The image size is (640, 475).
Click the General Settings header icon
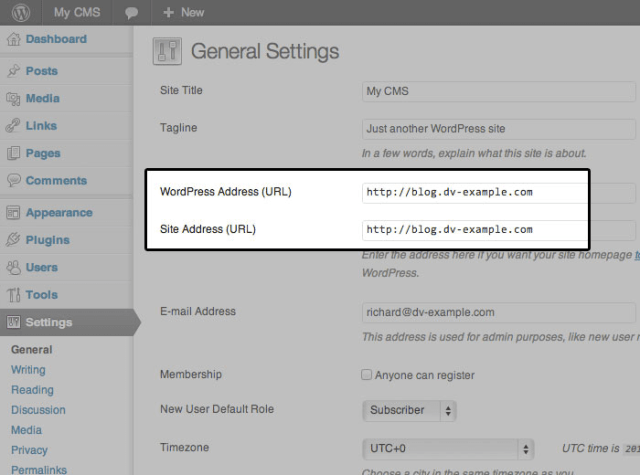(x=167, y=51)
